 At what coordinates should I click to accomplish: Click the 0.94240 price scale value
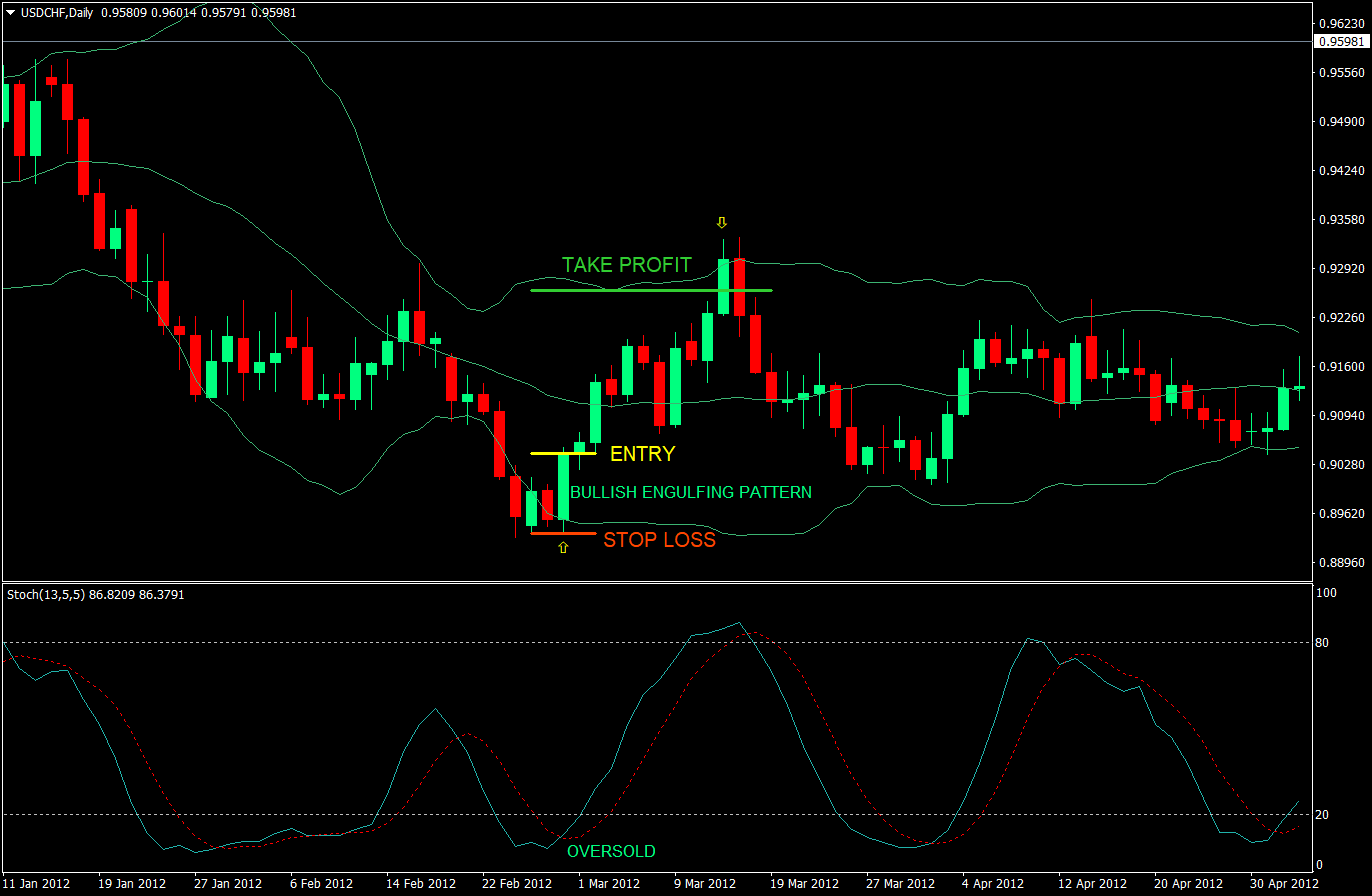coord(1342,171)
